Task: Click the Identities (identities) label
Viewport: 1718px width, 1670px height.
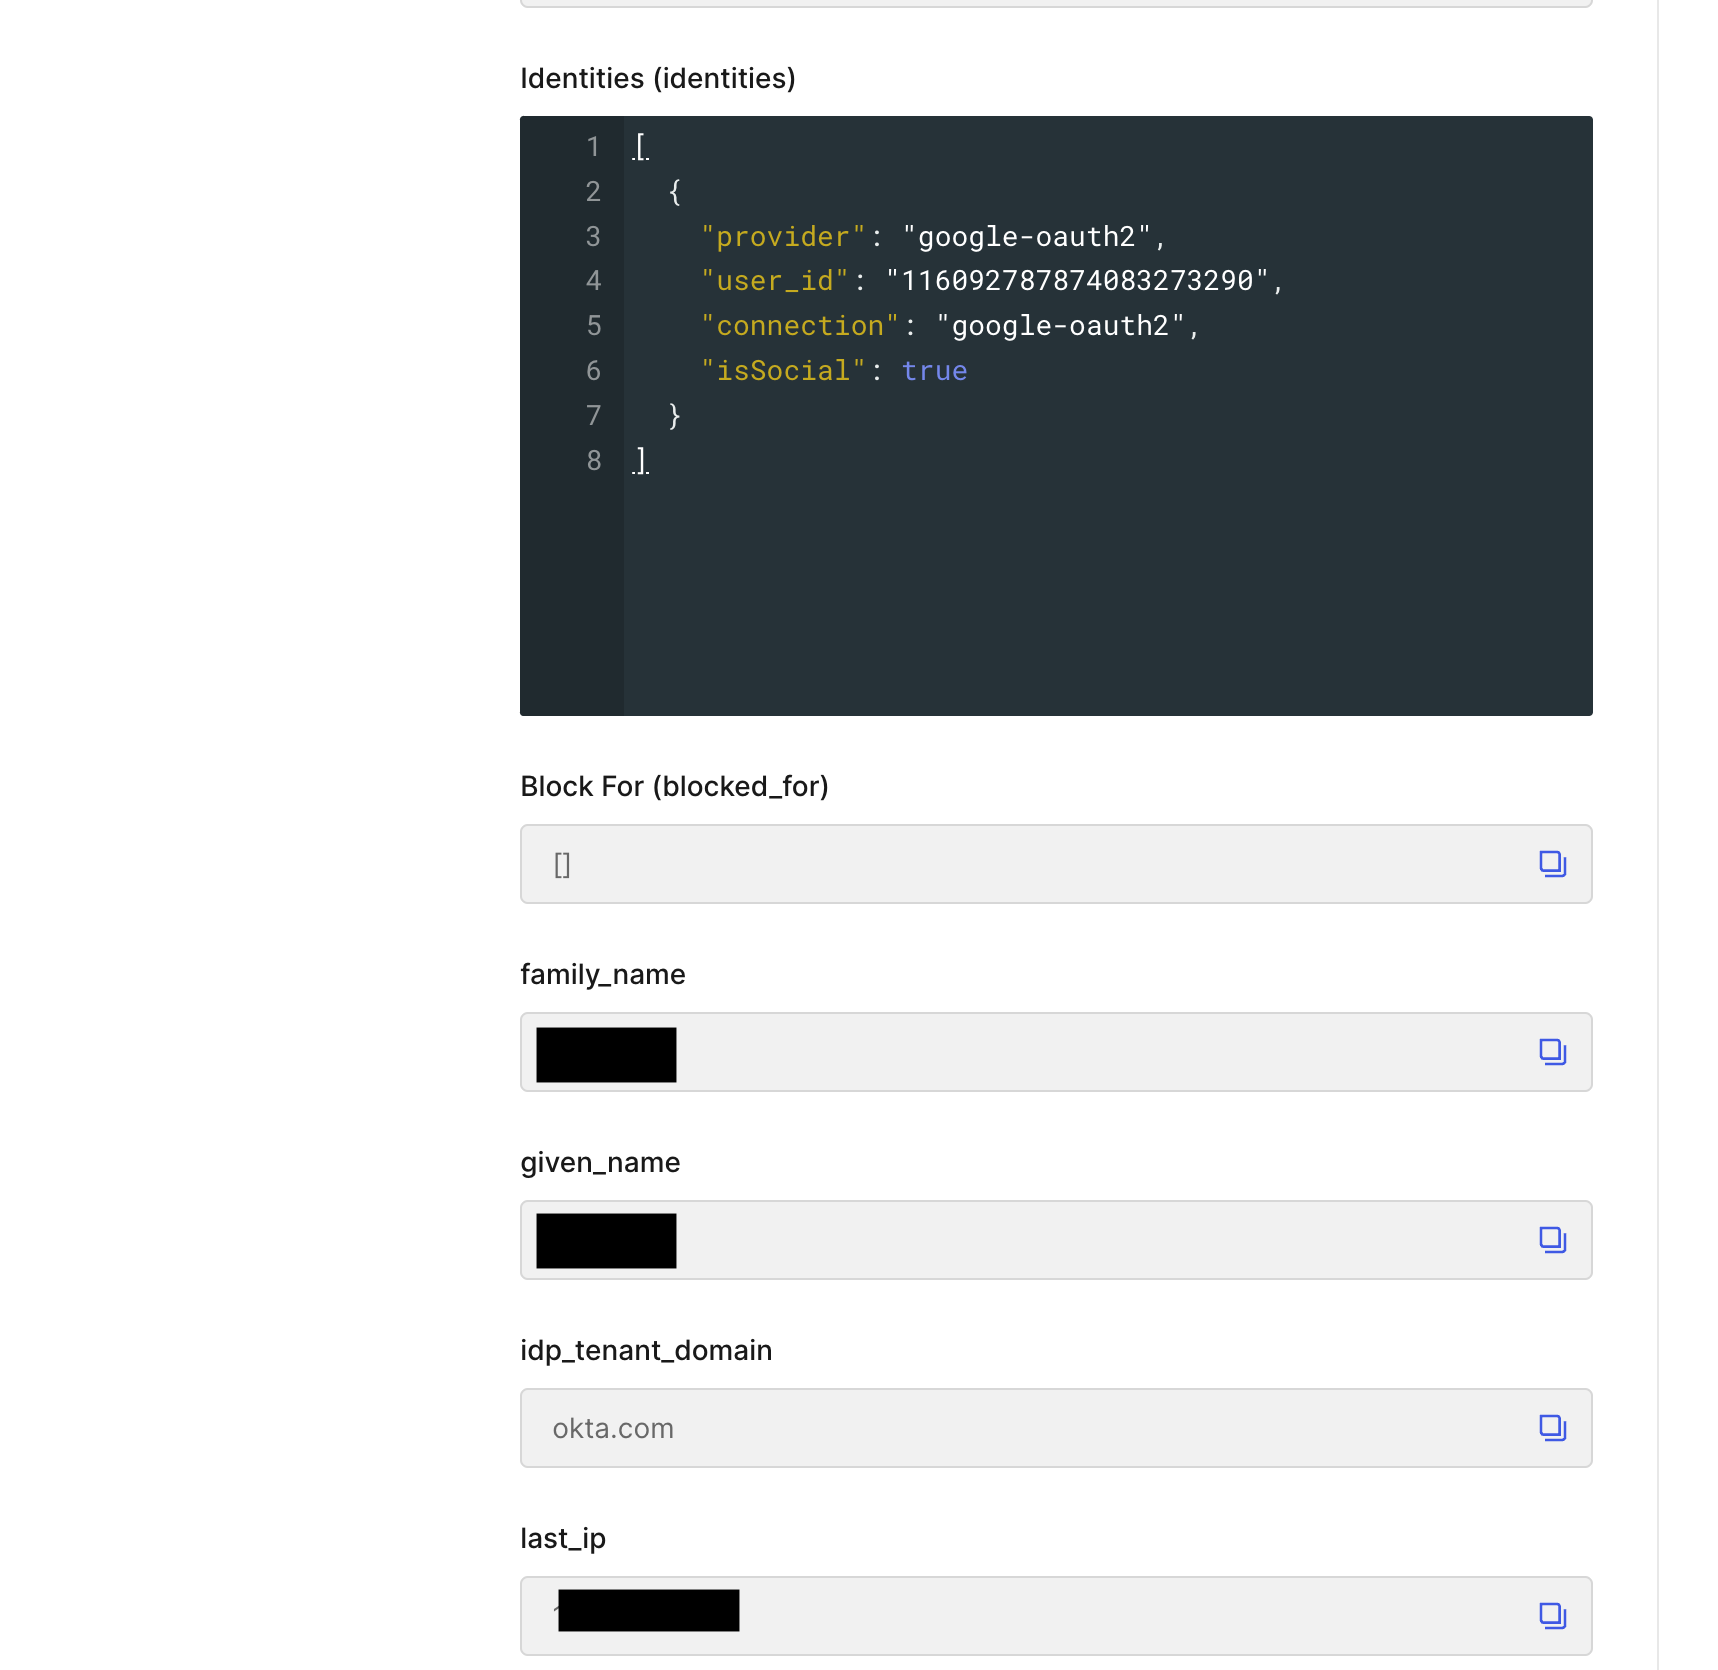Action: (658, 78)
